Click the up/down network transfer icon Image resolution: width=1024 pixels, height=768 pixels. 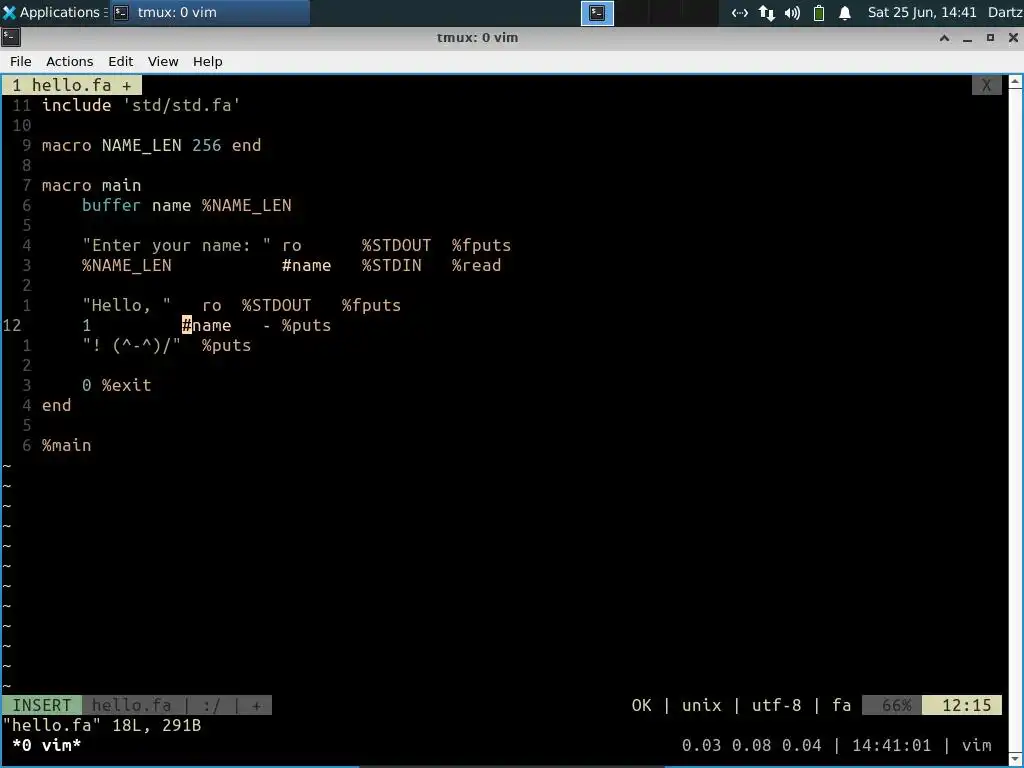767,13
